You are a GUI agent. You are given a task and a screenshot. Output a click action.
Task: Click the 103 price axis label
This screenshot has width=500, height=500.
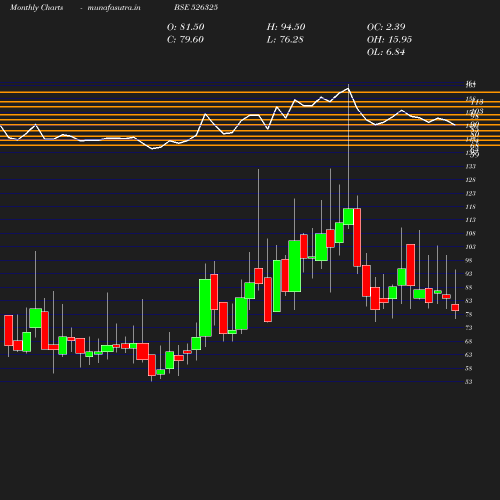[x=471, y=247]
